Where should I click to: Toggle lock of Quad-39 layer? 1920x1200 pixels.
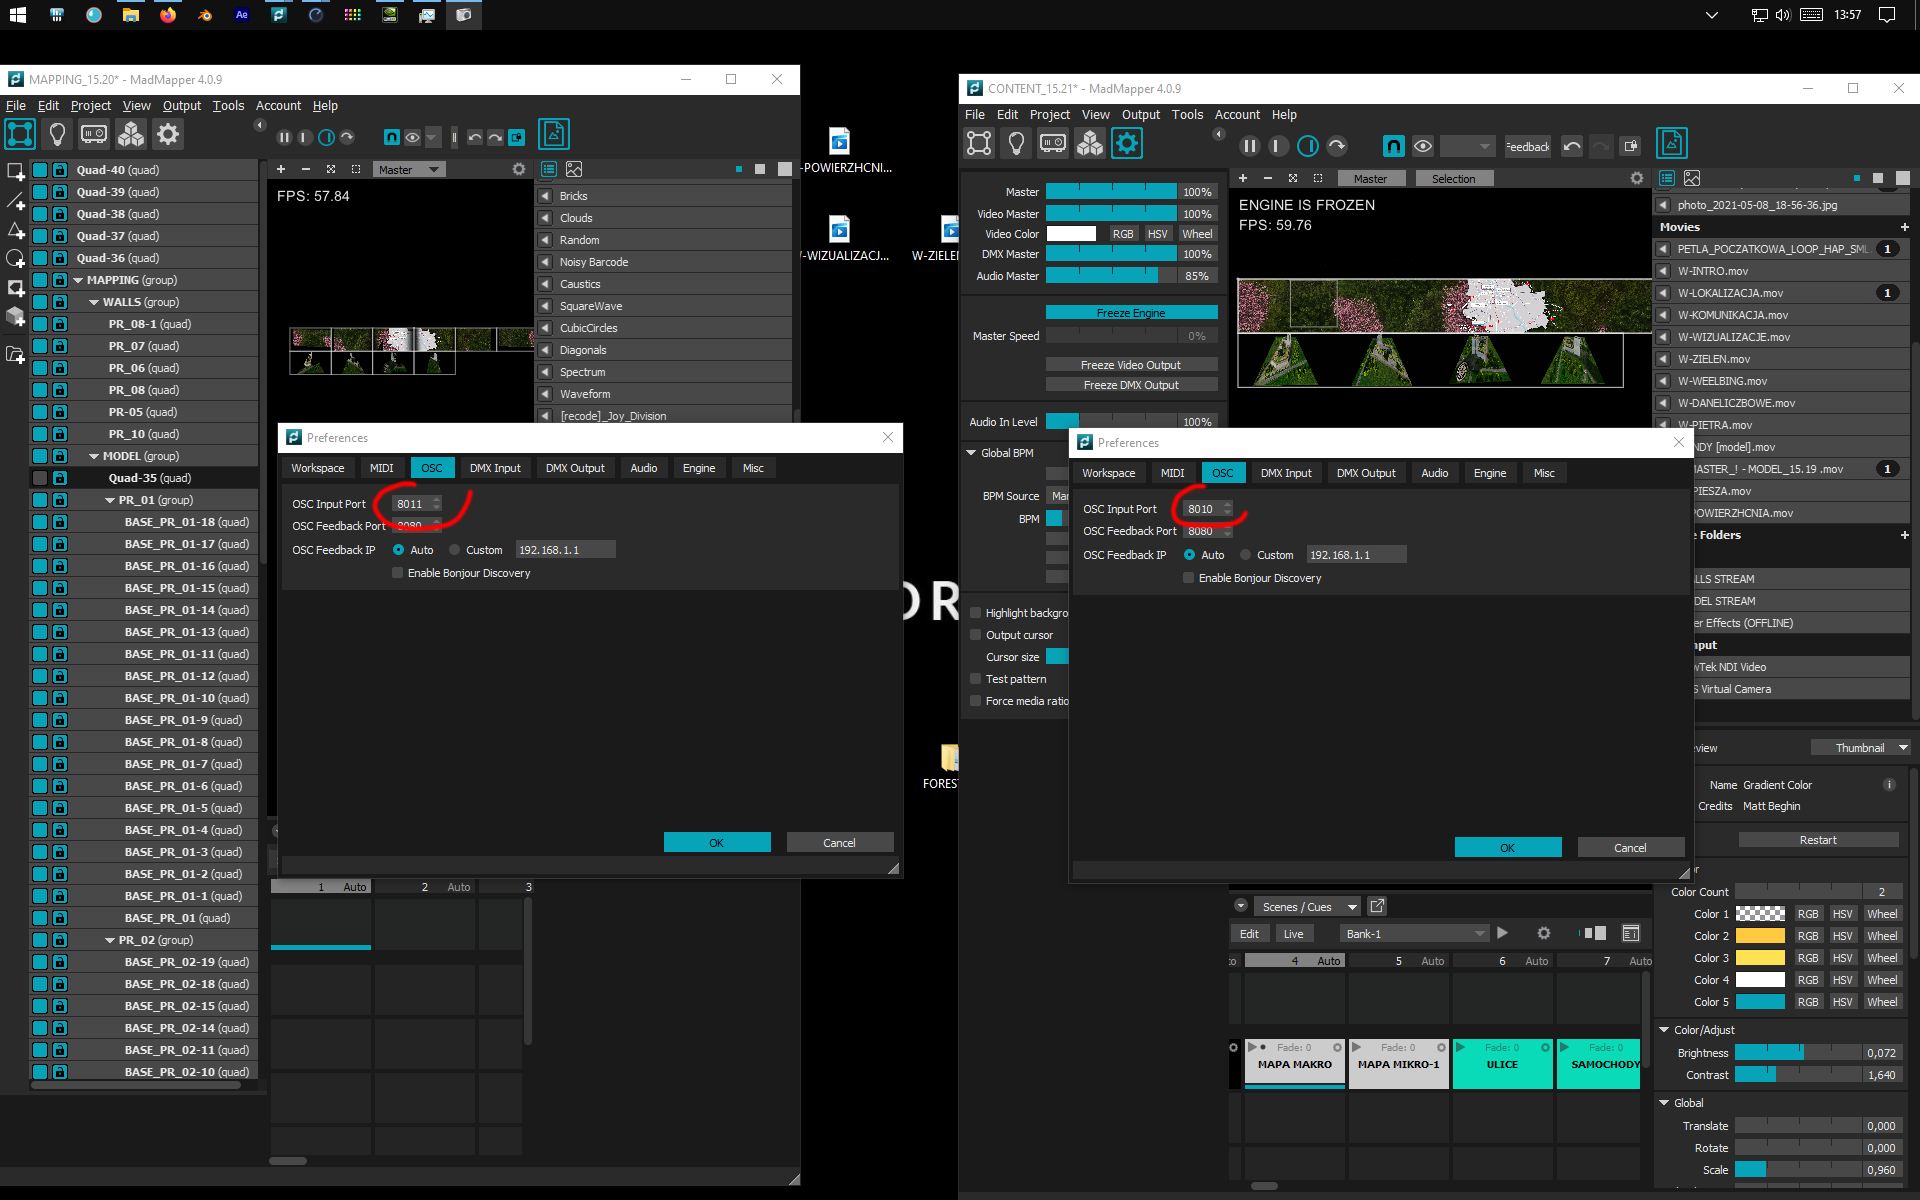pyautogui.click(x=60, y=192)
